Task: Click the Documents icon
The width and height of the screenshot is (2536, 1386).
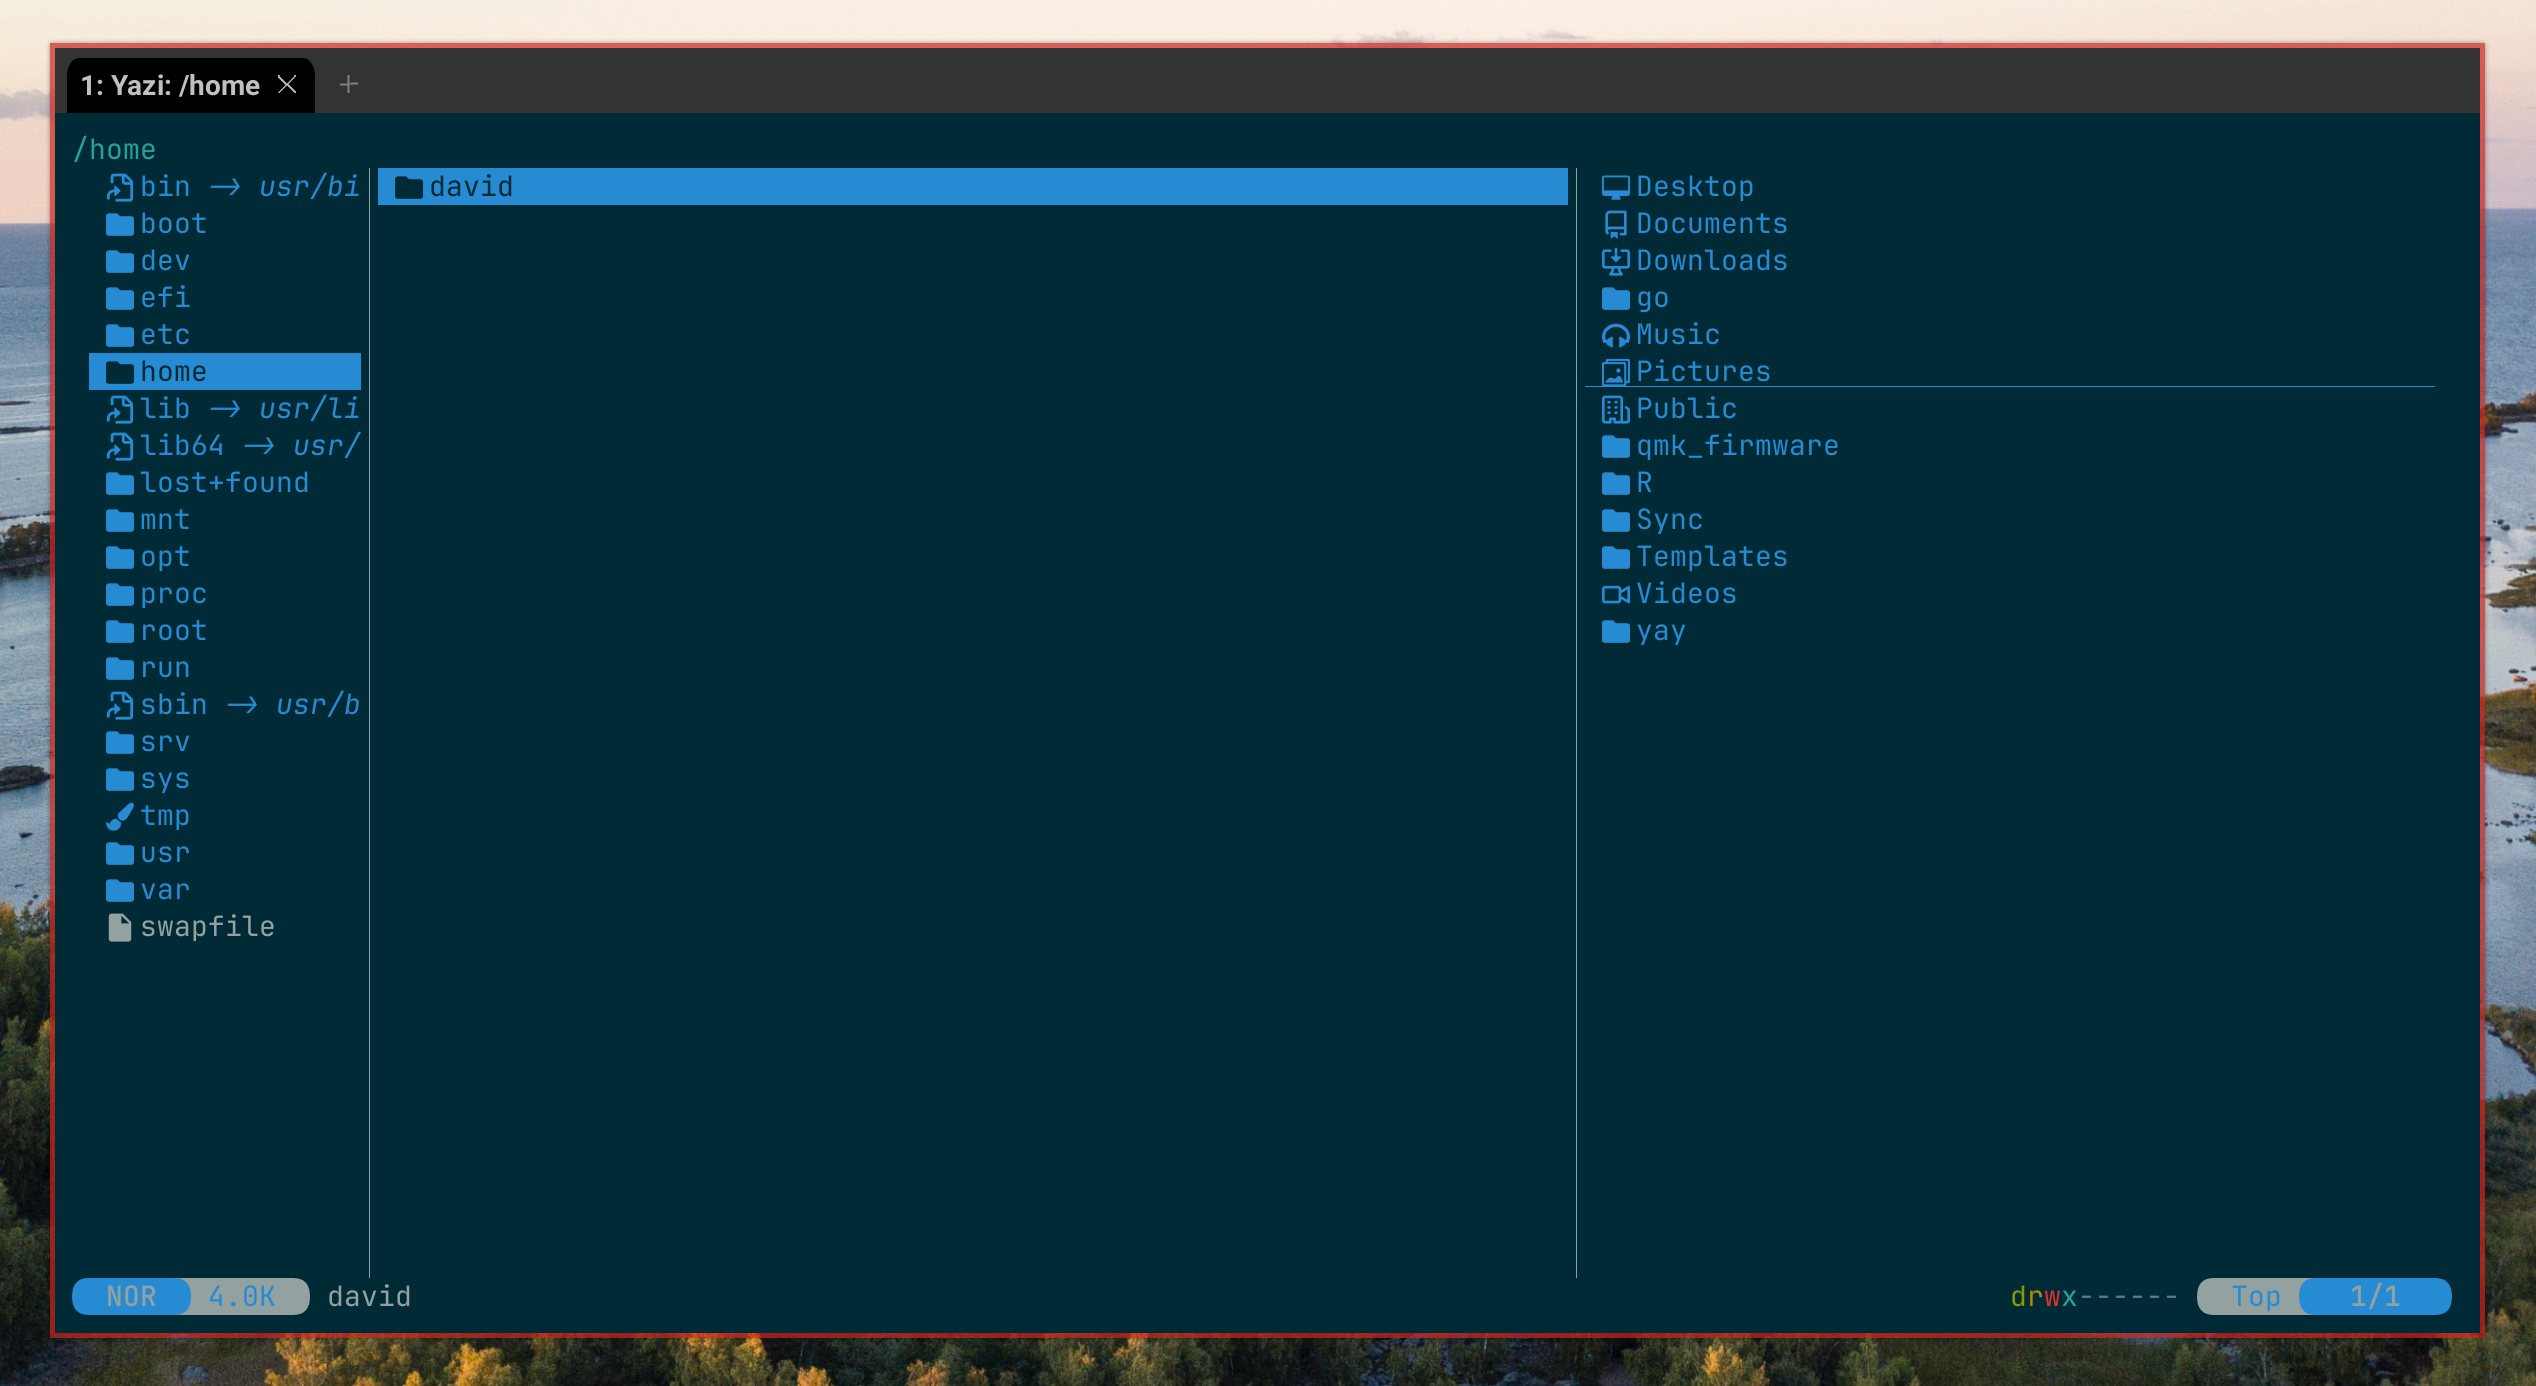Action: tap(1615, 224)
